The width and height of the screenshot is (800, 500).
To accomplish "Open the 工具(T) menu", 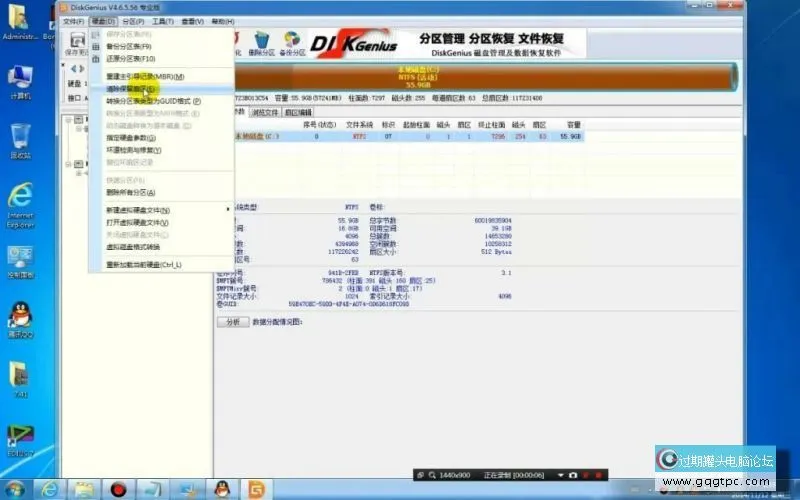I will coord(149,21).
